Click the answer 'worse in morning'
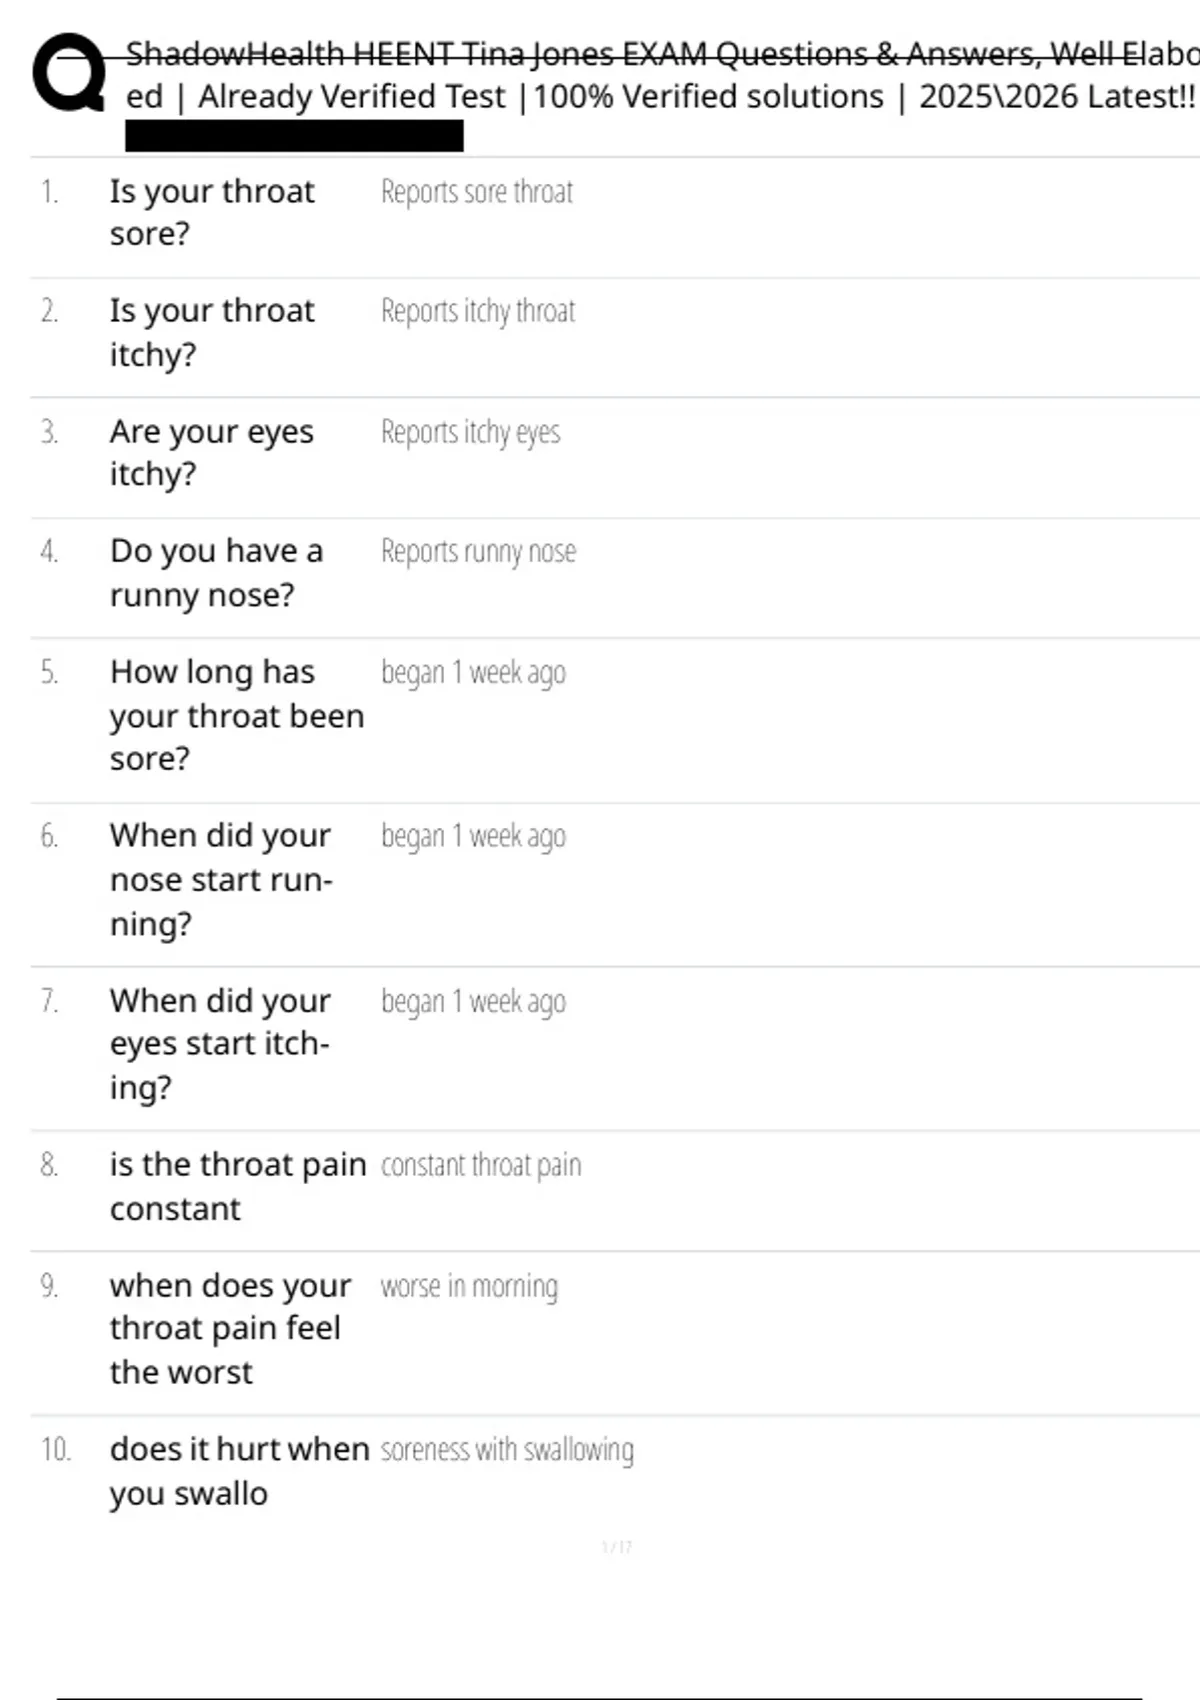 pos(469,1286)
